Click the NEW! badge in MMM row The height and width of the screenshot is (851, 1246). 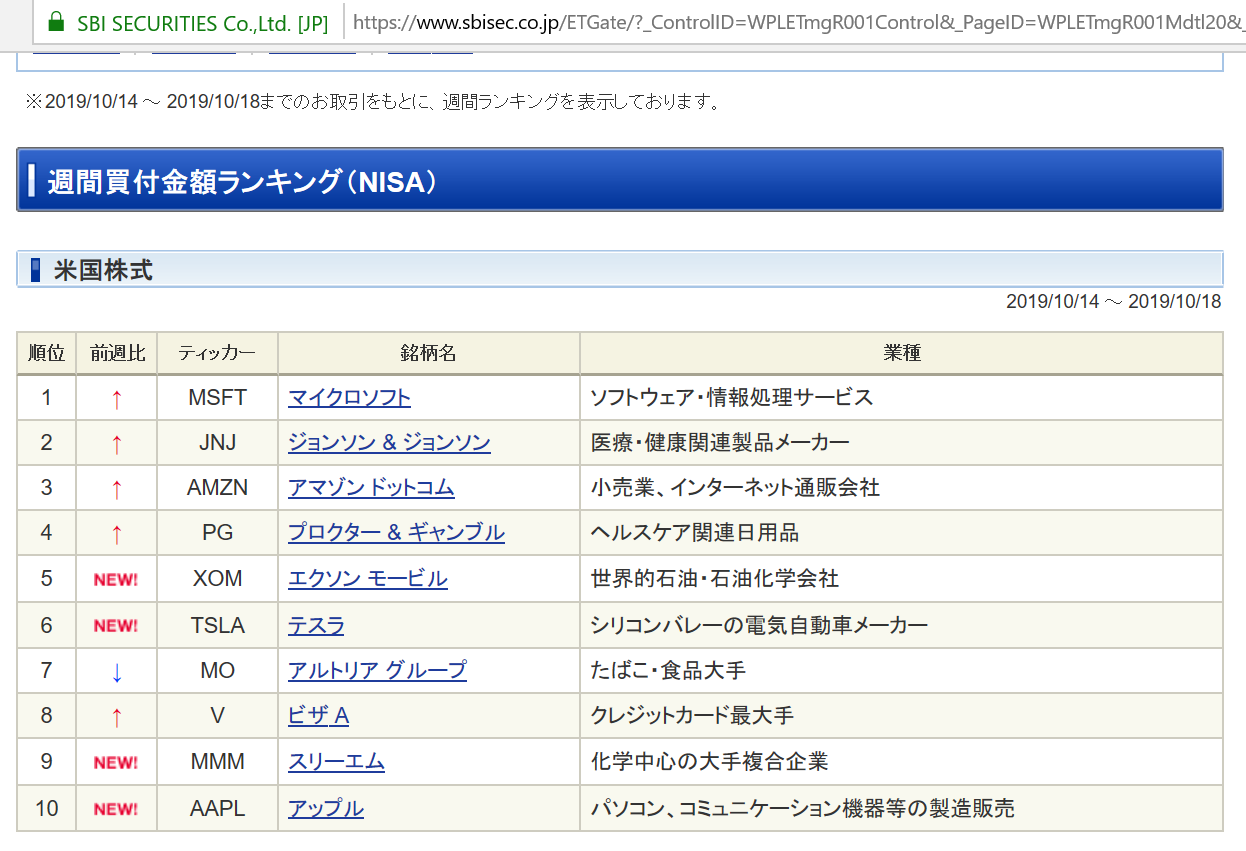(116, 762)
